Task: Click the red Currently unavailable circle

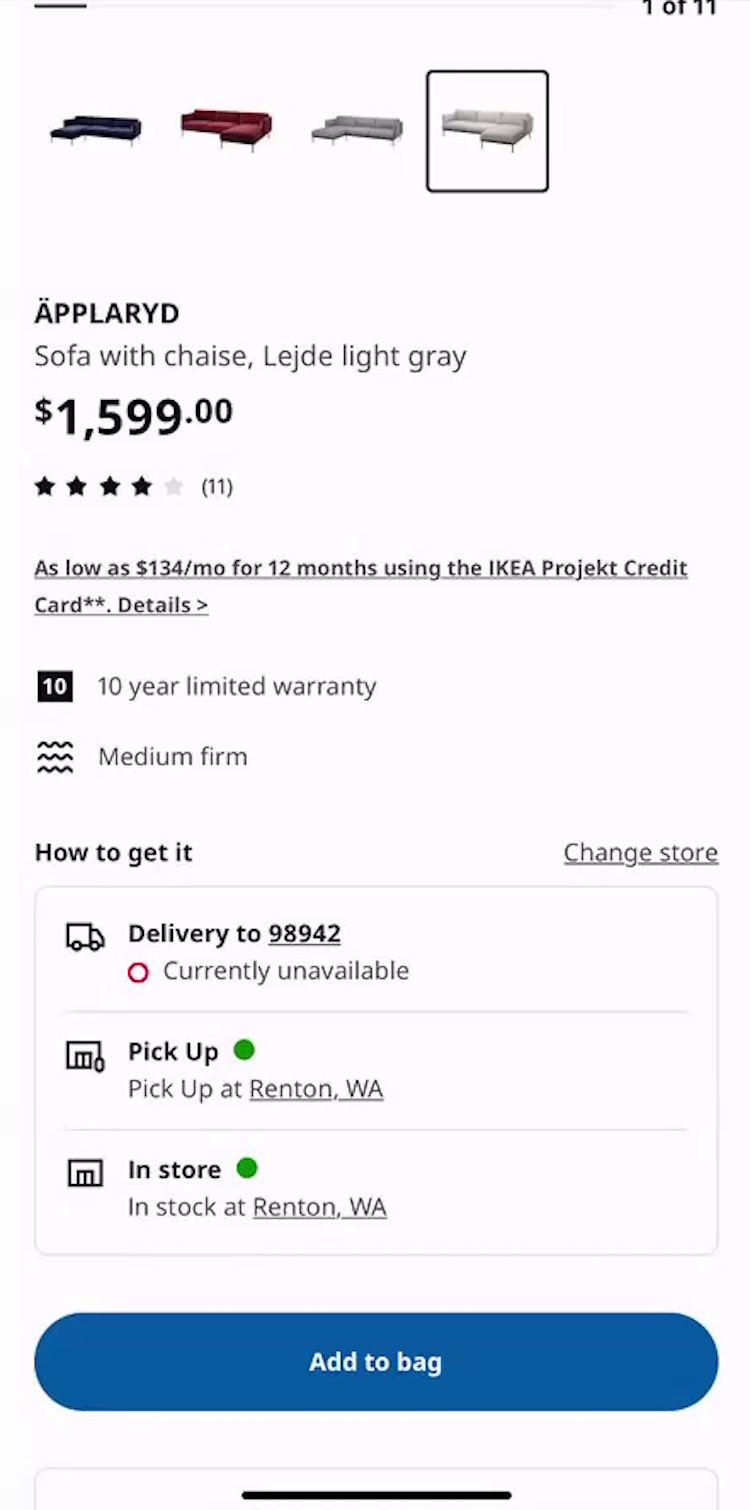Action: [x=138, y=972]
